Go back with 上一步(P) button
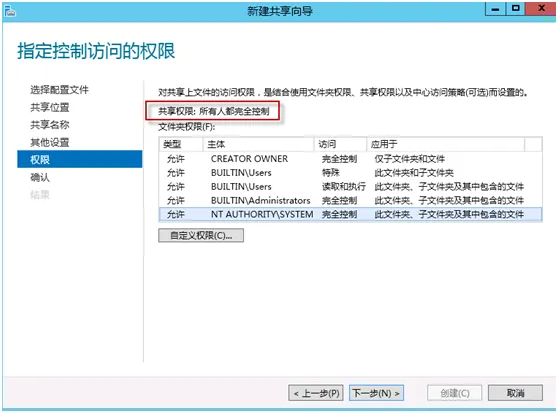Image resolution: width=558 pixels, height=413 pixels. pyautogui.click(x=316, y=393)
